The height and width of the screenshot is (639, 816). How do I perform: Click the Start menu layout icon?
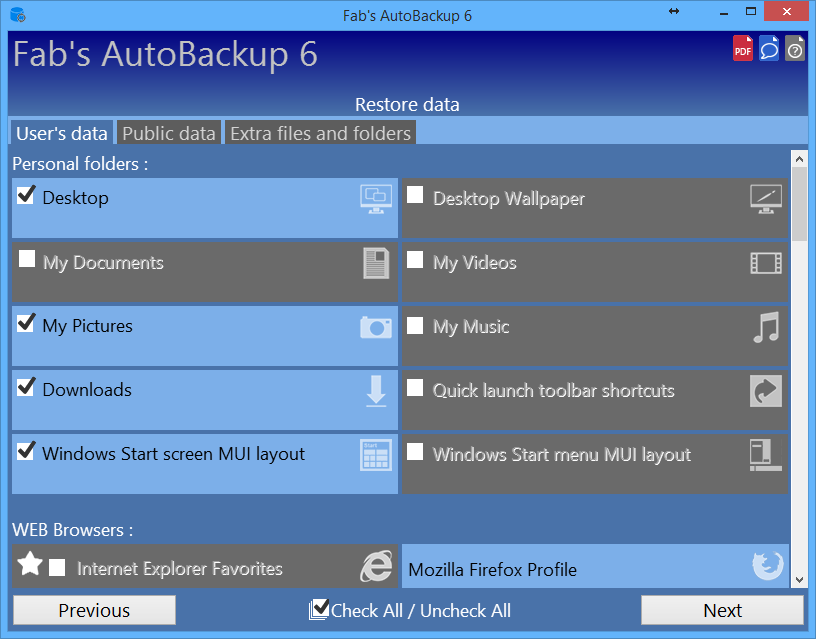pyautogui.click(x=766, y=455)
